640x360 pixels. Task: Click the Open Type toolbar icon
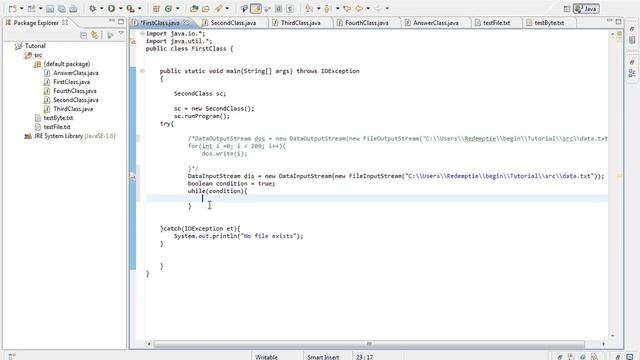(194, 8)
